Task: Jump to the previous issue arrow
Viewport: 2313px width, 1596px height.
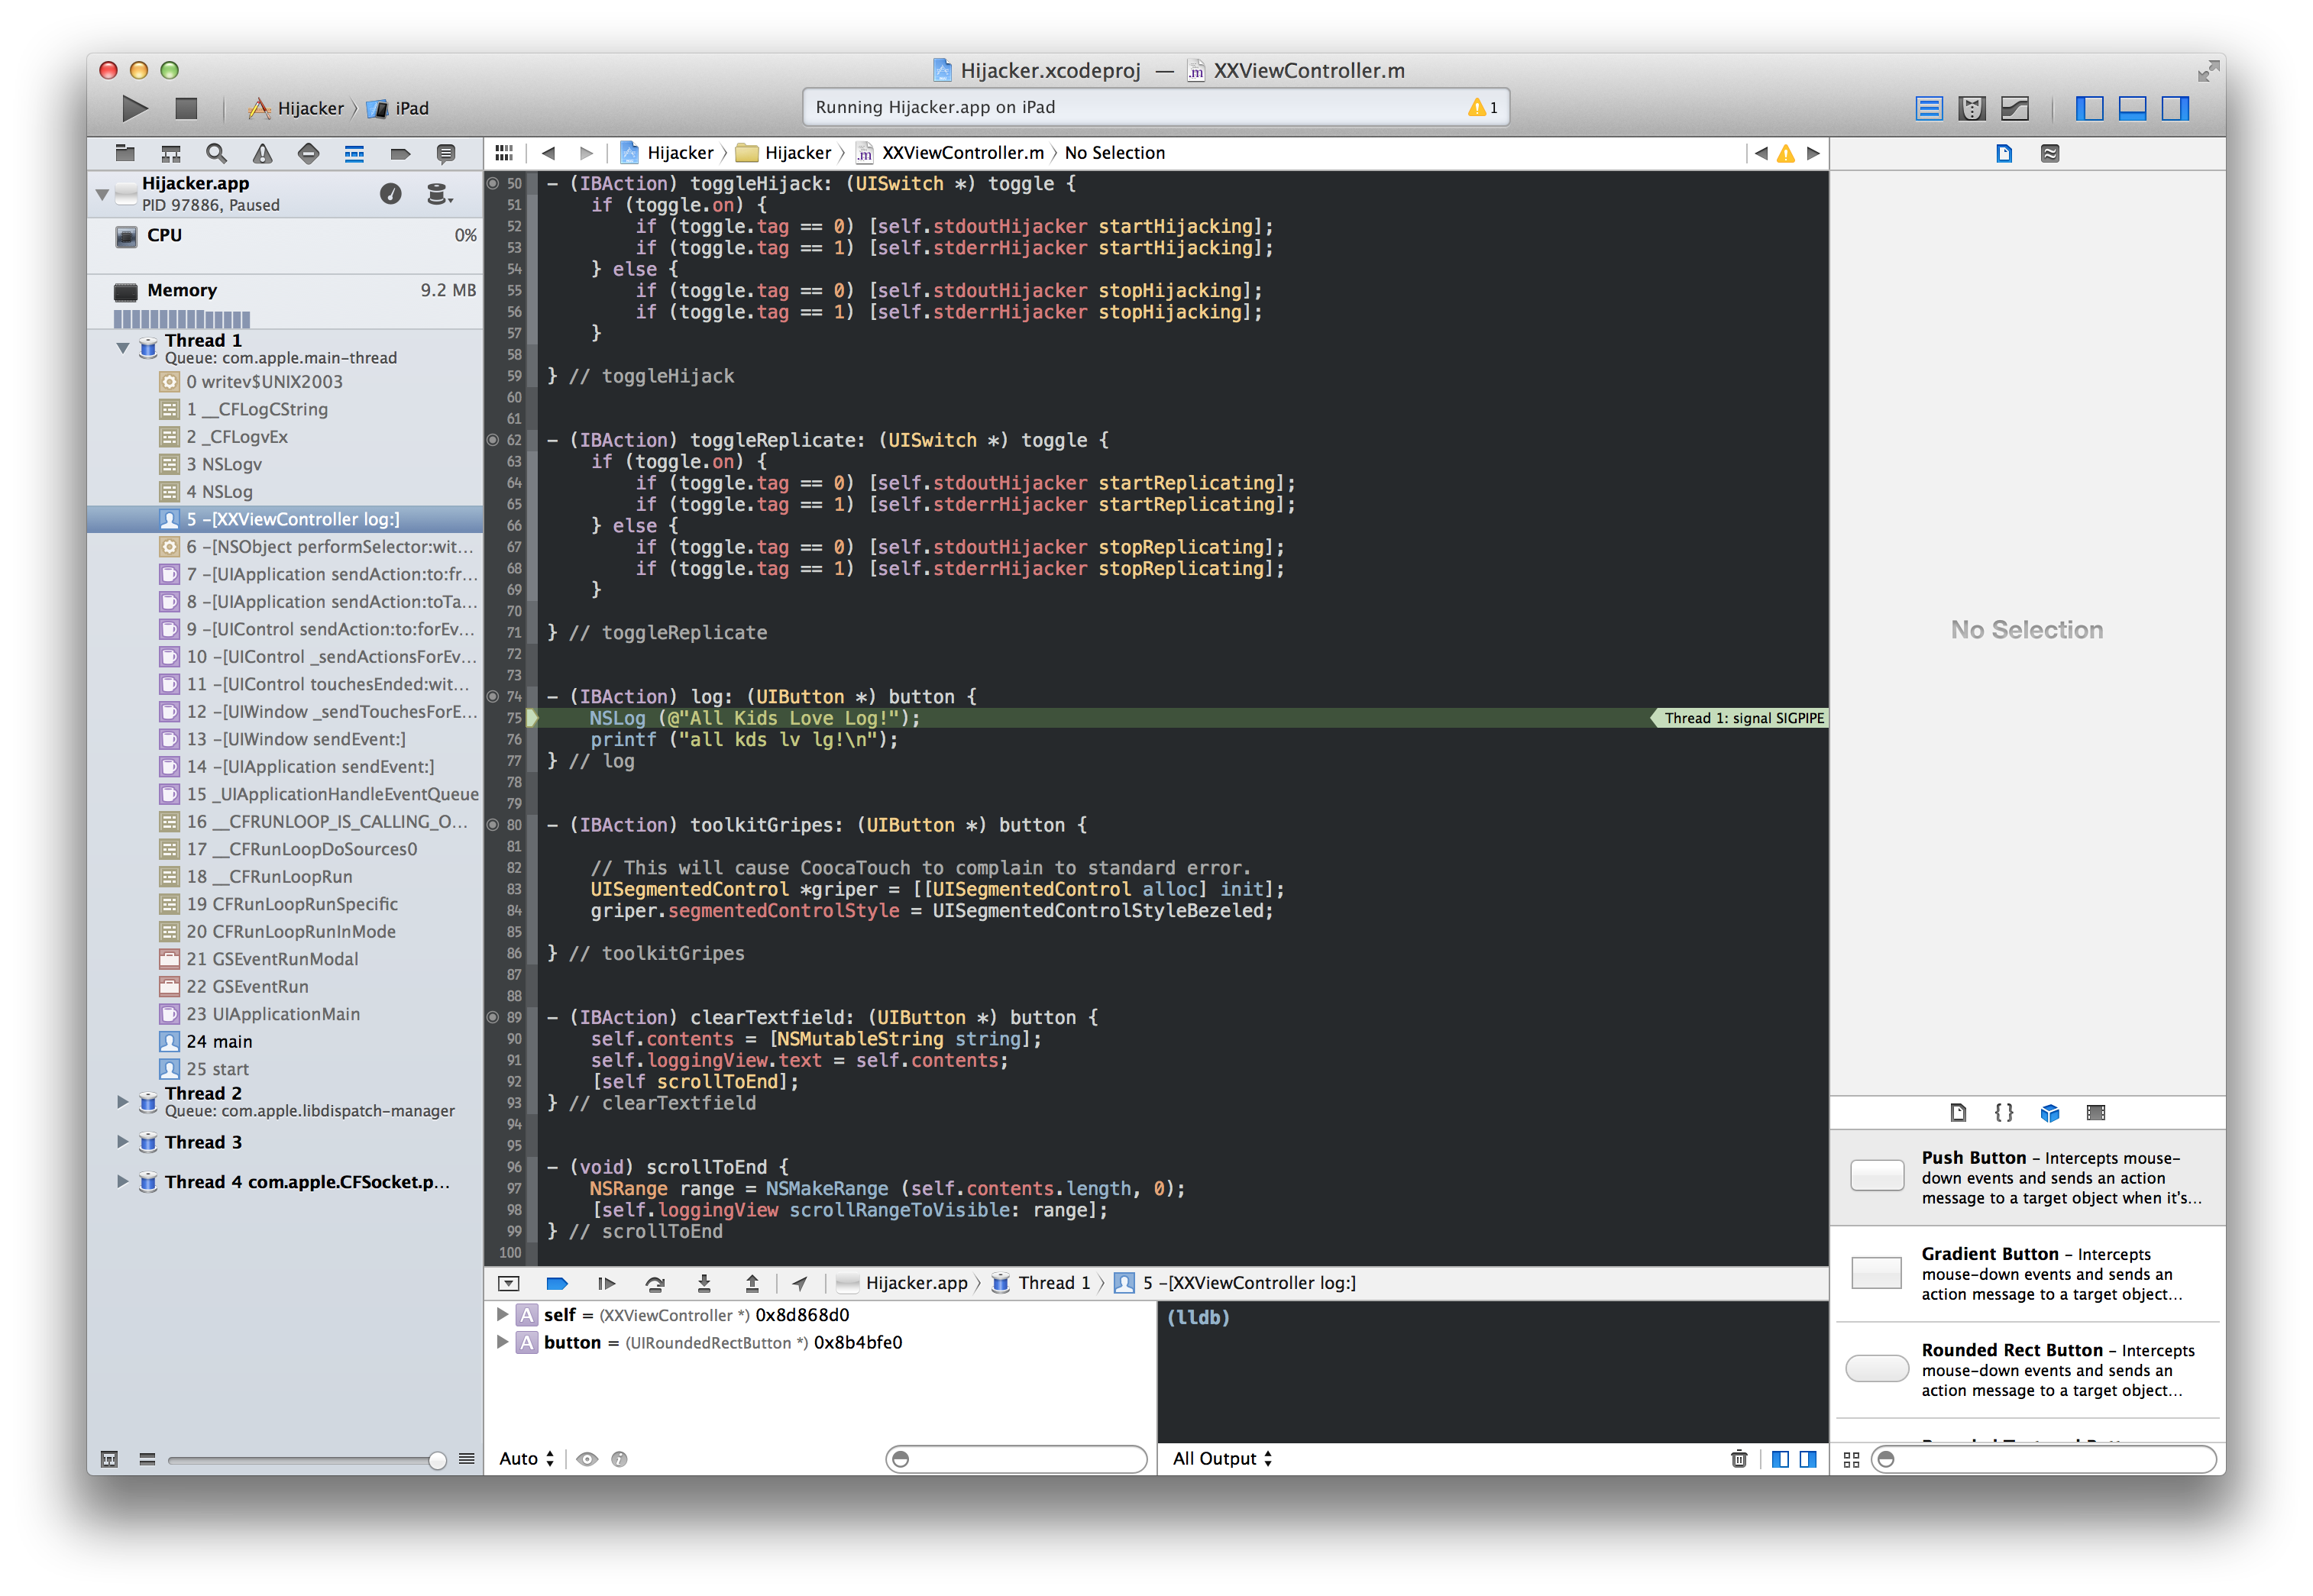Action: click(x=1761, y=153)
